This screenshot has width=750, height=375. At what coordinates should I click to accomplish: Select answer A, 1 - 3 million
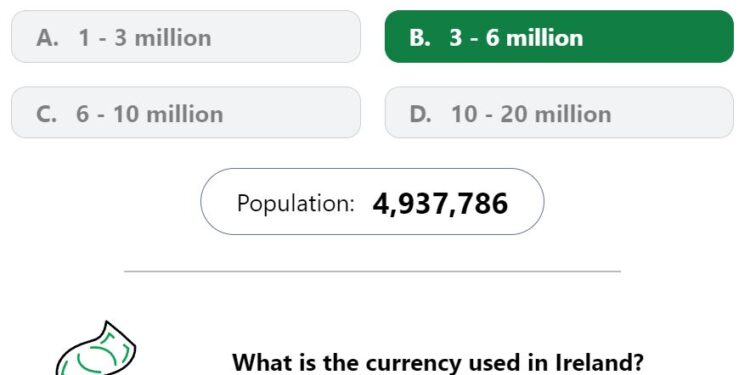[x=186, y=36]
